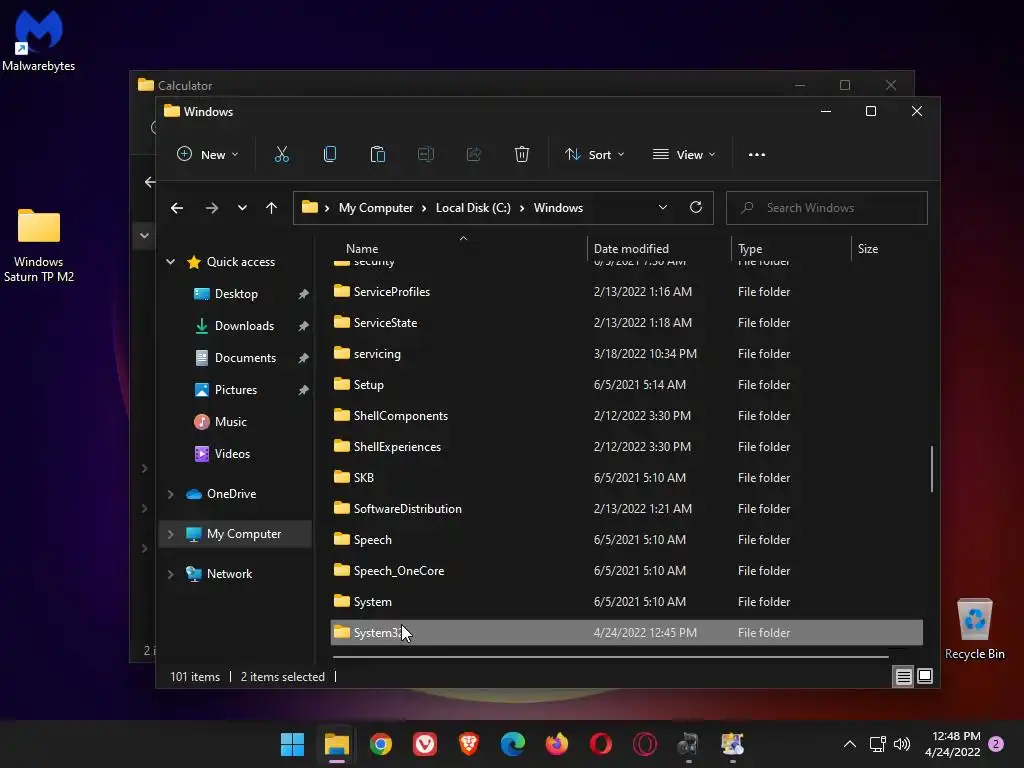Open the Start menu on taskbar
The height and width of the screenshot is (768, 1024).
coord(293,744)
